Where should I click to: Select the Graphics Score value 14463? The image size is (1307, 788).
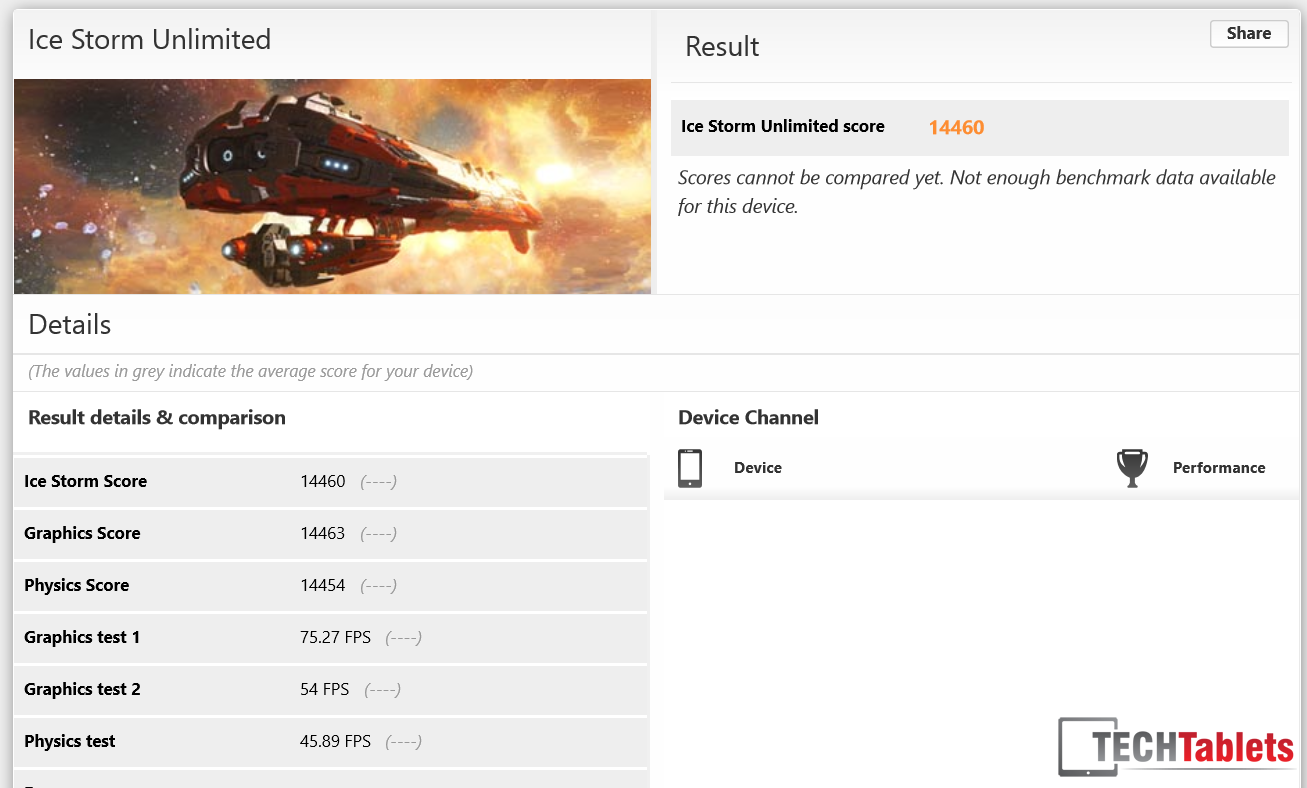pos(323,533)
